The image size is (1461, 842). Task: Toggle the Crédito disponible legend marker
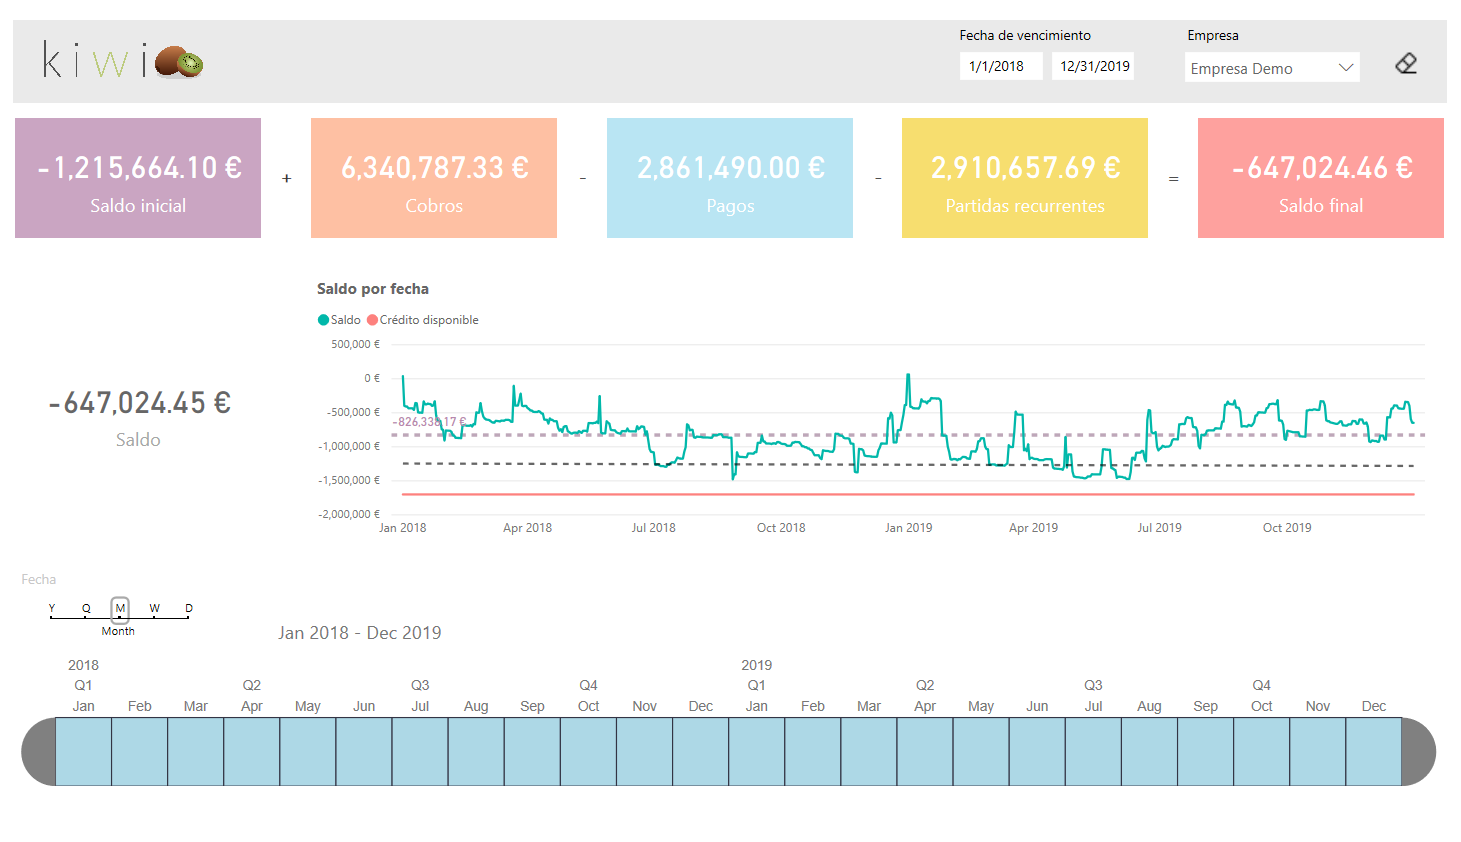[x=373, y=320]
